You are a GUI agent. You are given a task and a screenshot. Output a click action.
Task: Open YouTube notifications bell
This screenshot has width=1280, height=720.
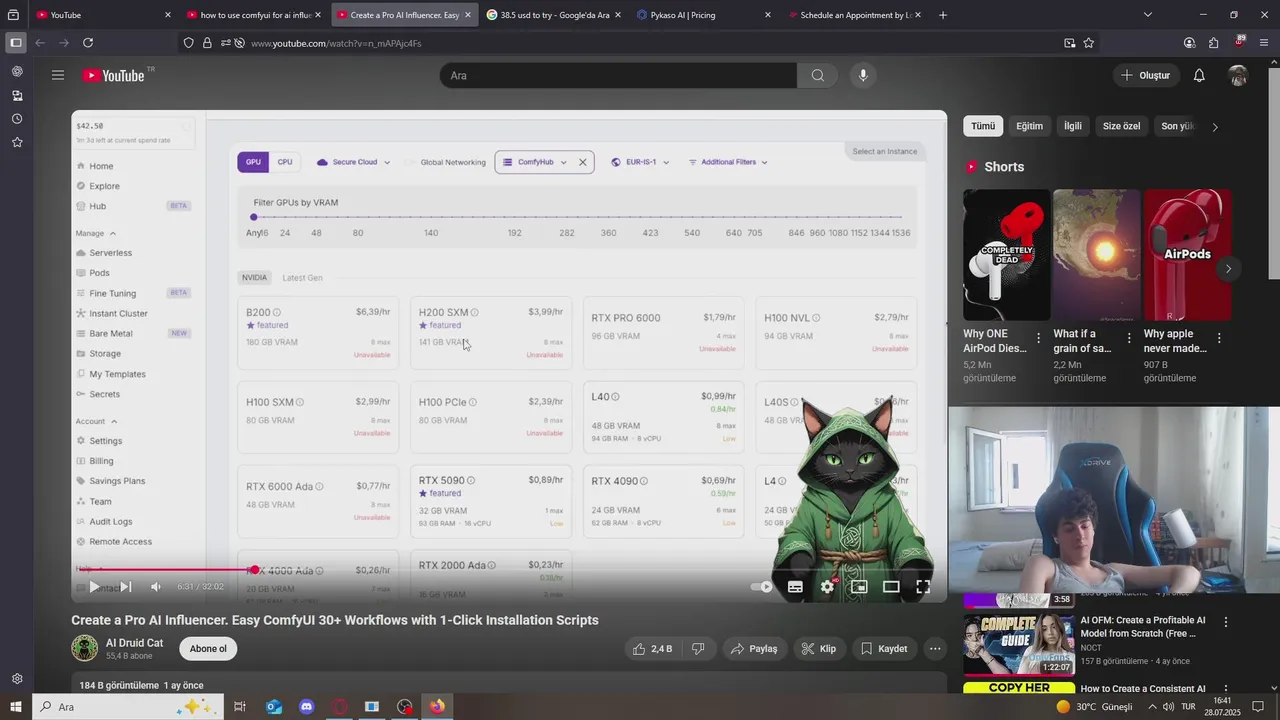(x=1199, y=75)
